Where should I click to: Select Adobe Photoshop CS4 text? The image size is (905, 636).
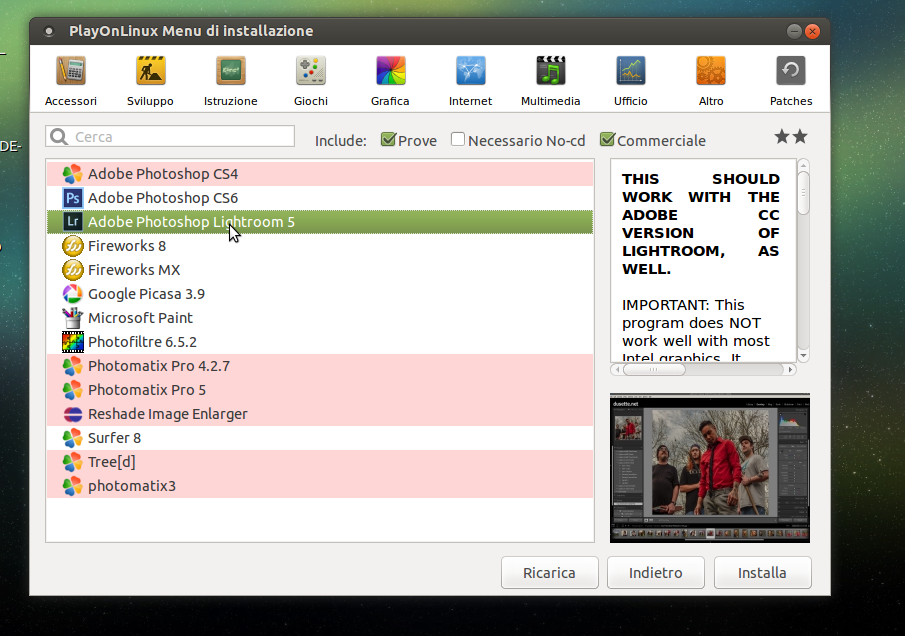click(163, 174)
